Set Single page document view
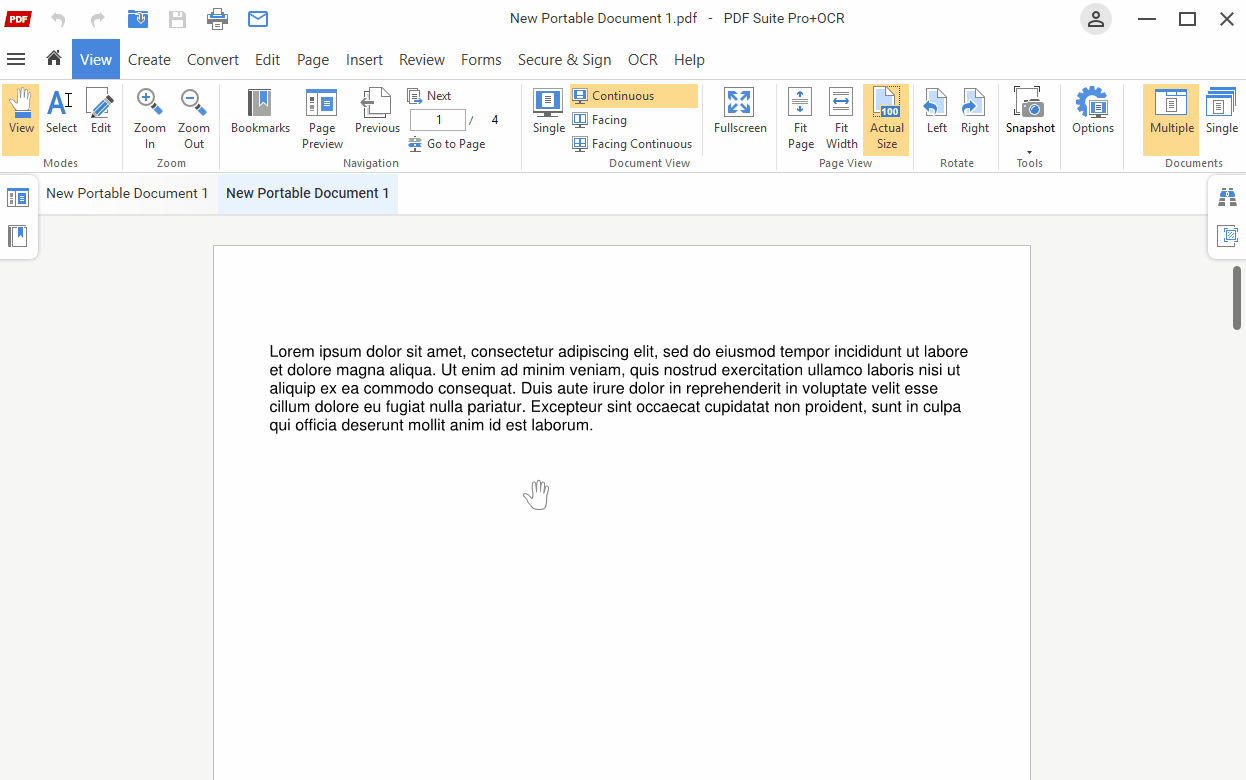 (x=548, y=111)
